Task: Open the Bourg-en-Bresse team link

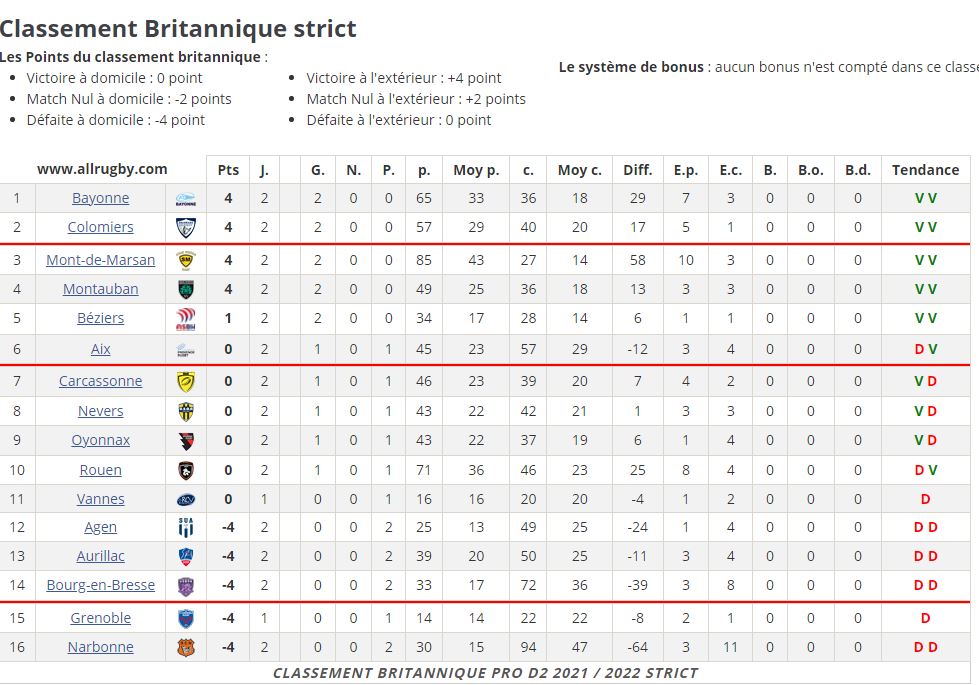Action: (101, 585)
